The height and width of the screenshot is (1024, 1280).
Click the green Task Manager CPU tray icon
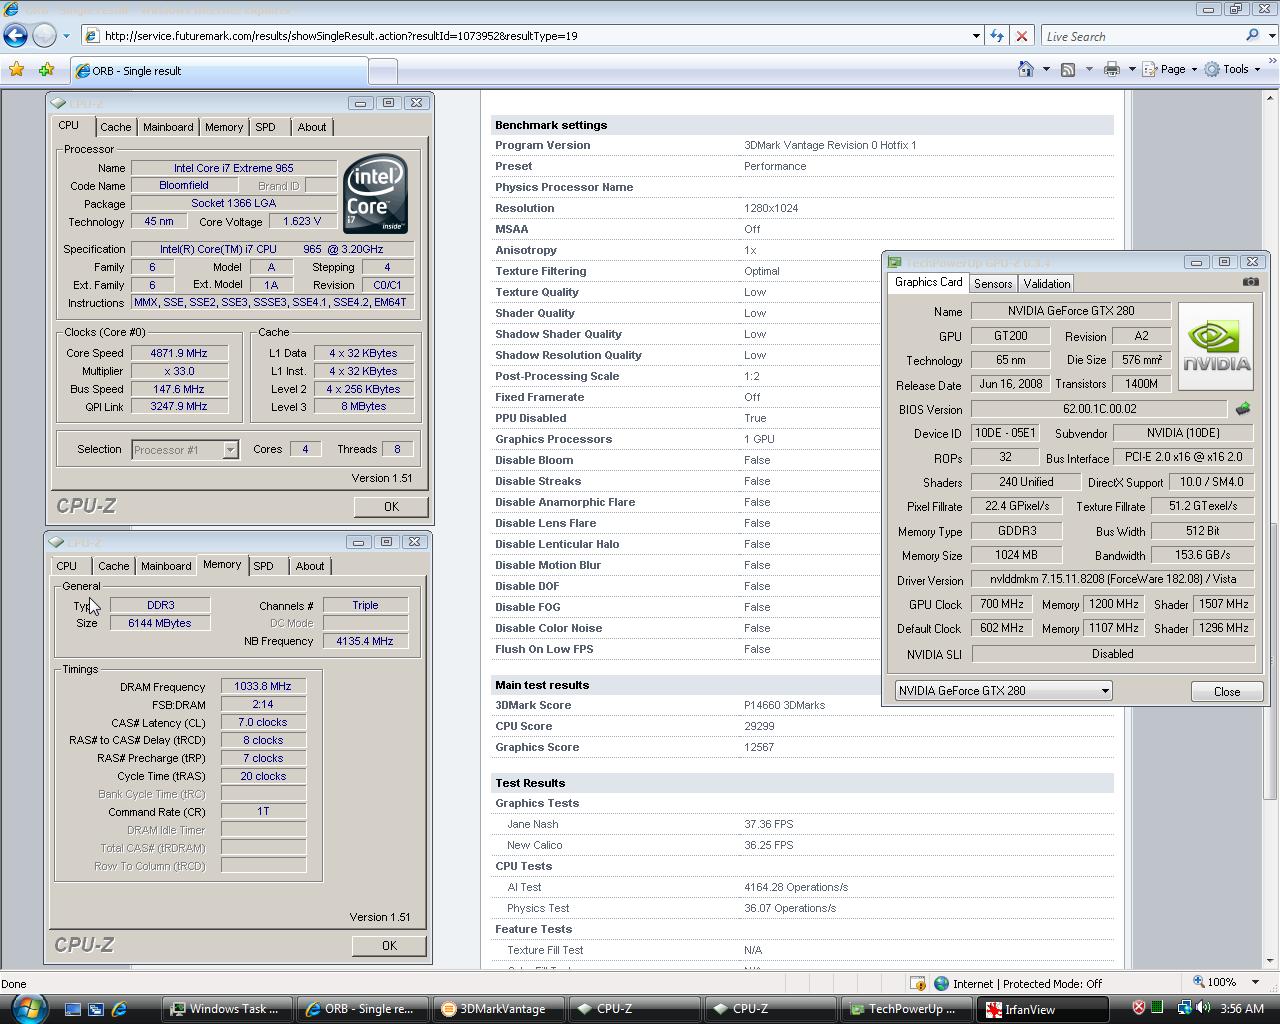point(1157,1008)
